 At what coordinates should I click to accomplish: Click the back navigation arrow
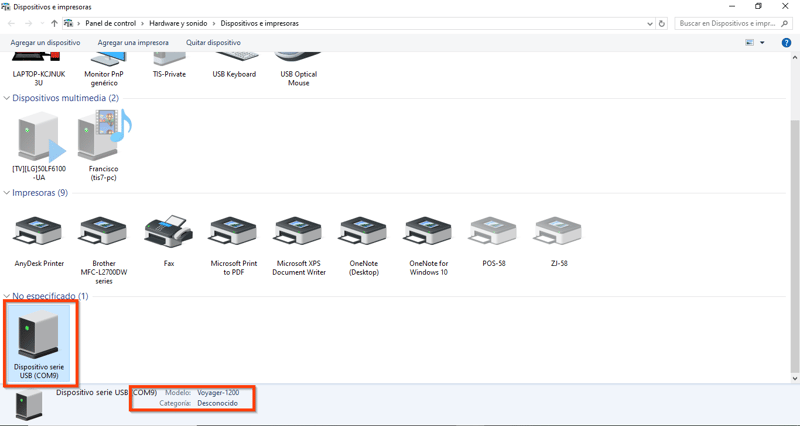12,23
